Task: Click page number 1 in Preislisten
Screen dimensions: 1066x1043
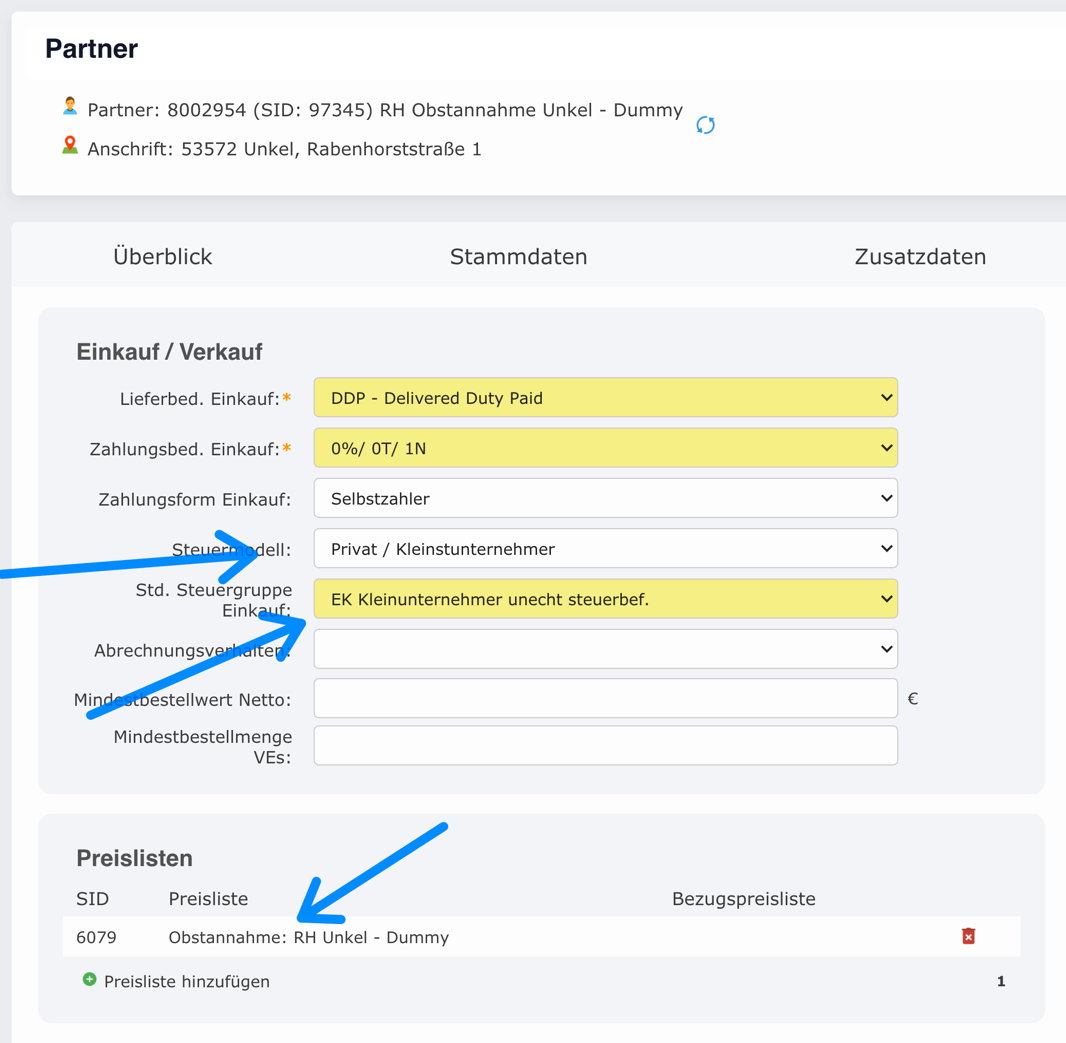Action: tap(1000, 982)
